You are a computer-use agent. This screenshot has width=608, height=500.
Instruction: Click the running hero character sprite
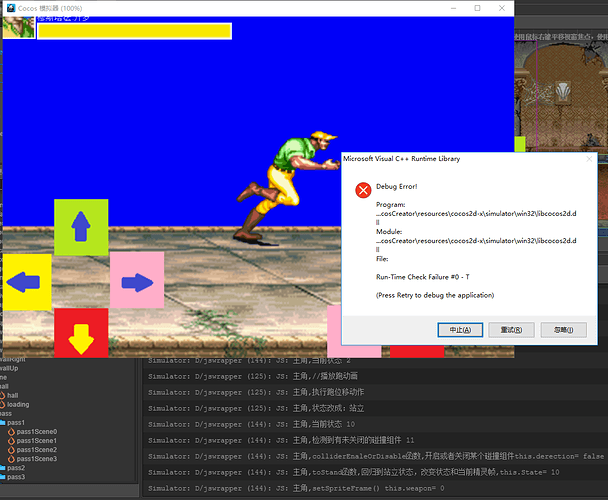pyautogui.click(x=287, y=188)
